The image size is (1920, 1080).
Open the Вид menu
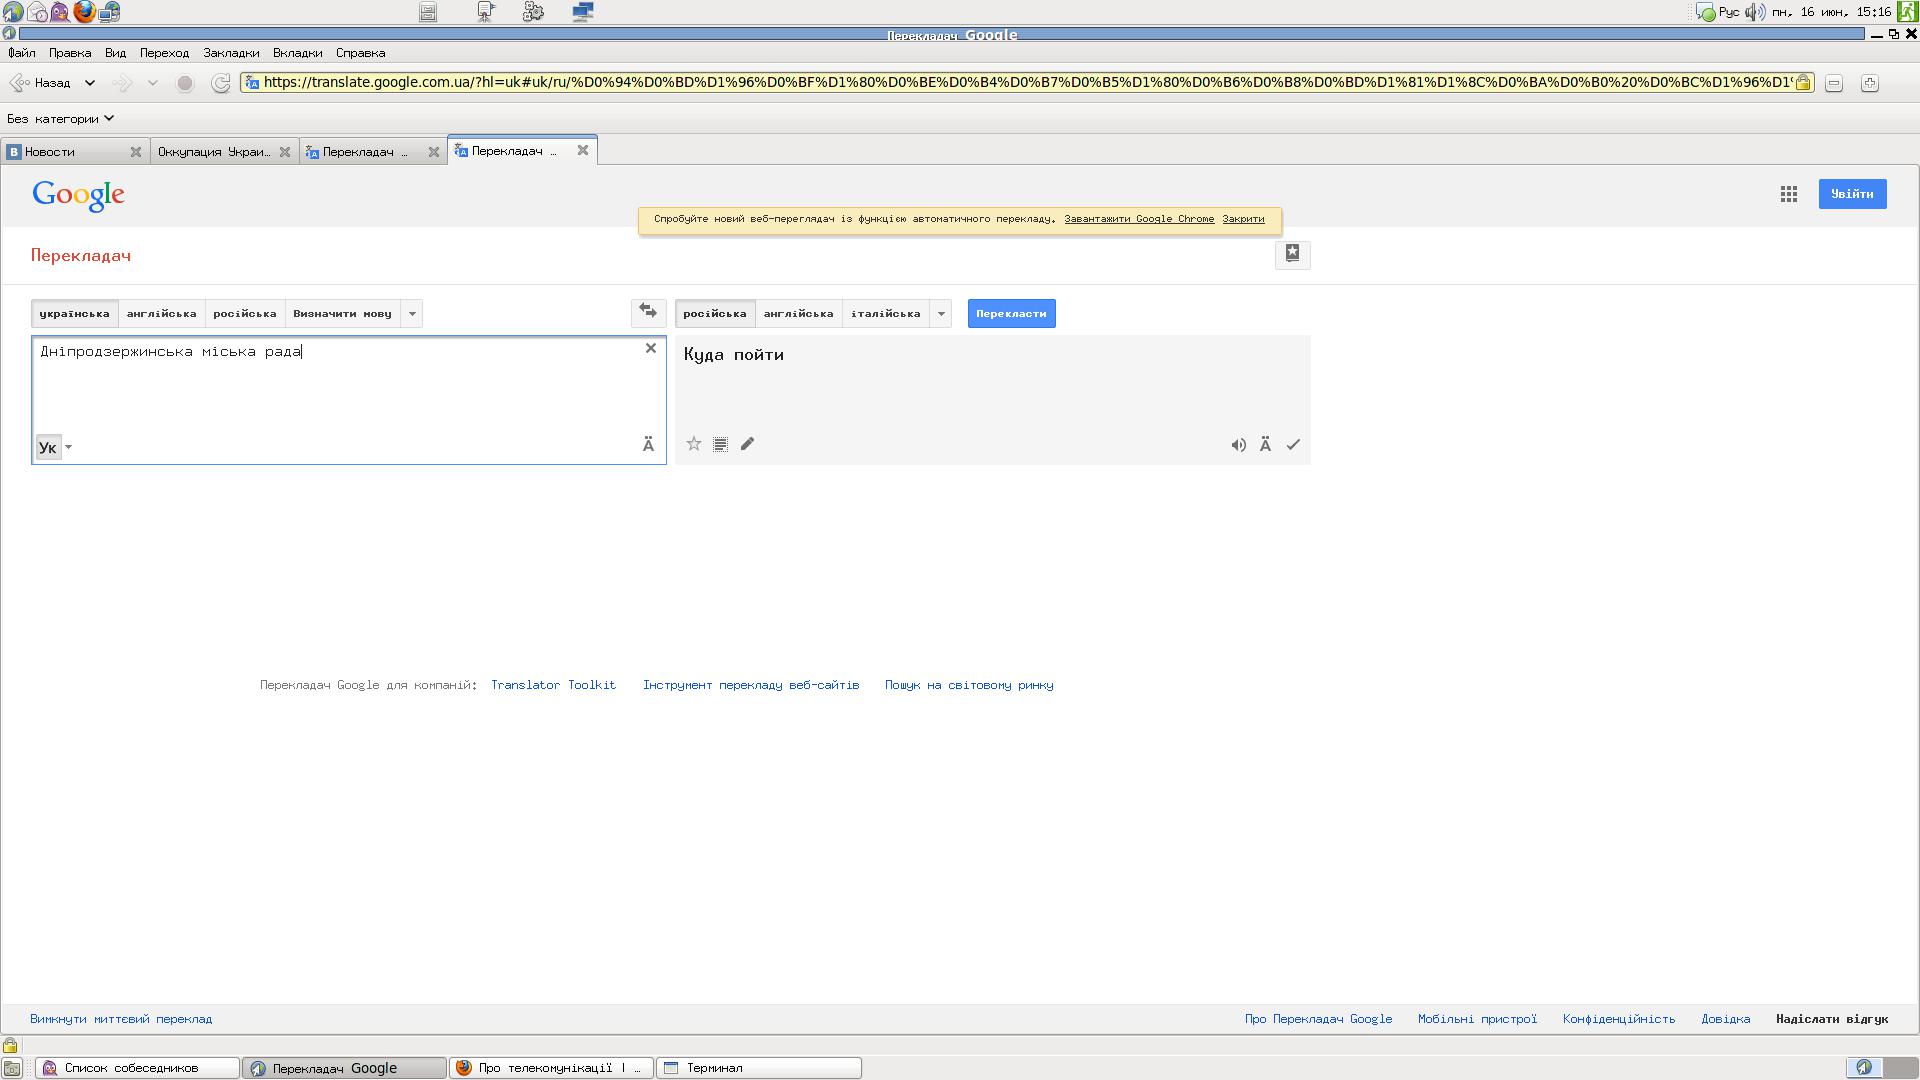[115, 53]
